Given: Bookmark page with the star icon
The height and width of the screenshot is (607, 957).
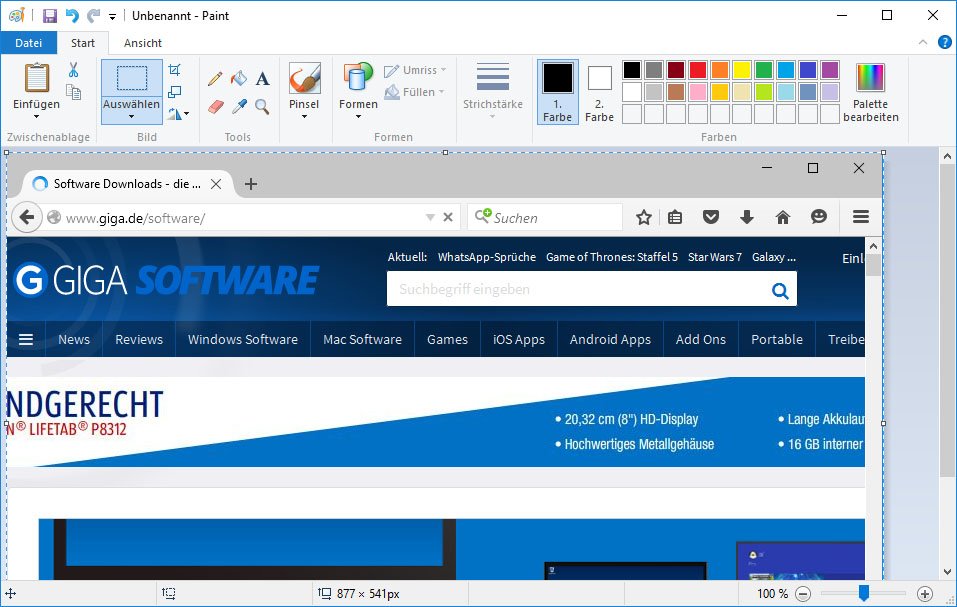Looking at the screenshot, I should click(x=643, y=217).
